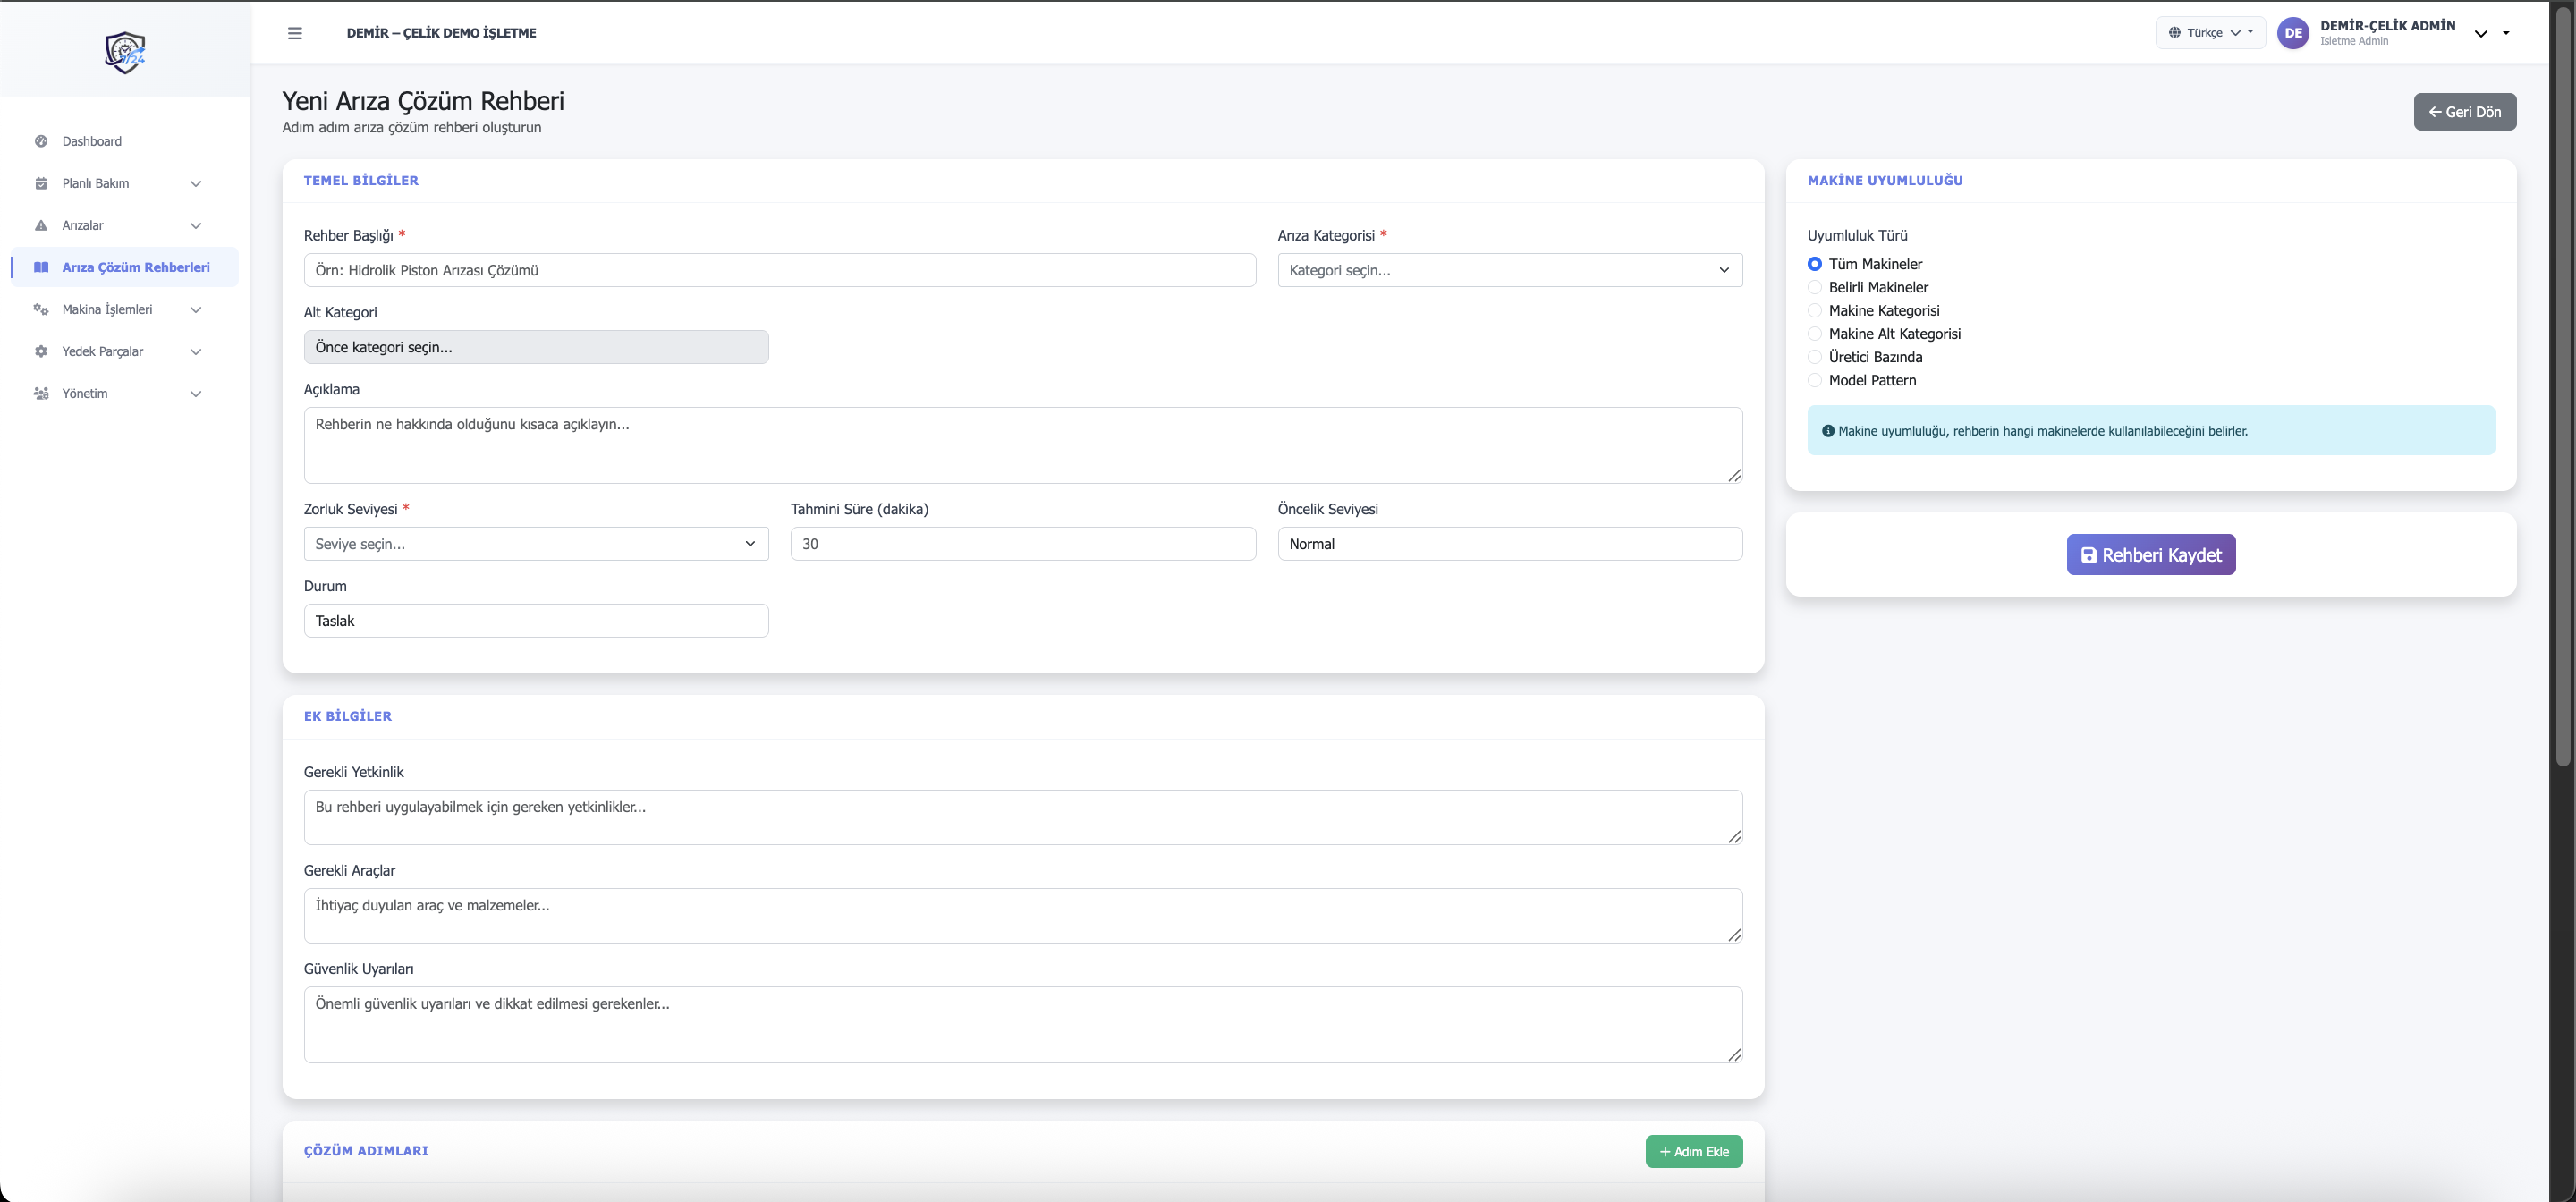Viewport: 2576px width, 1202px height.
Task: Click the Makina İşlemleri gears icon
Action: (41, 309)
